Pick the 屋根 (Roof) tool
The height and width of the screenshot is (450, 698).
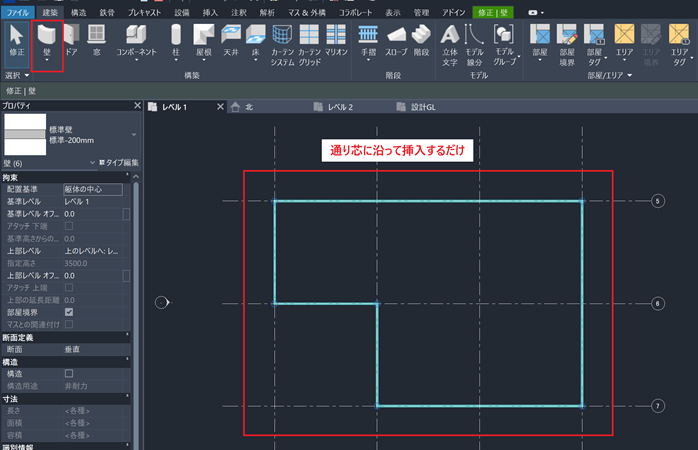click(x=203, y=38)
